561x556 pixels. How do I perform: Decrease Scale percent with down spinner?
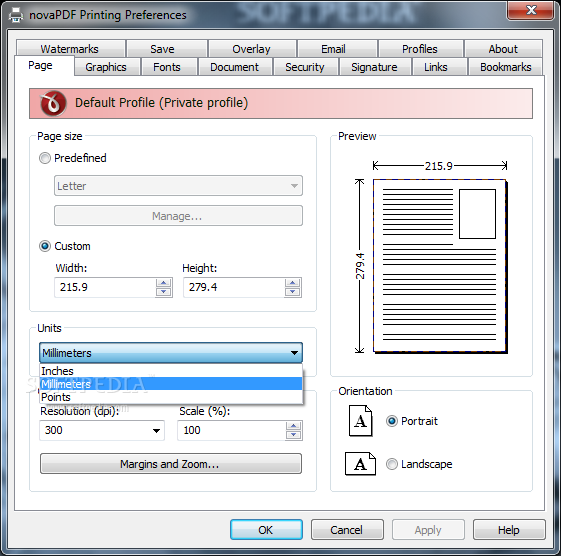(294, 435)
